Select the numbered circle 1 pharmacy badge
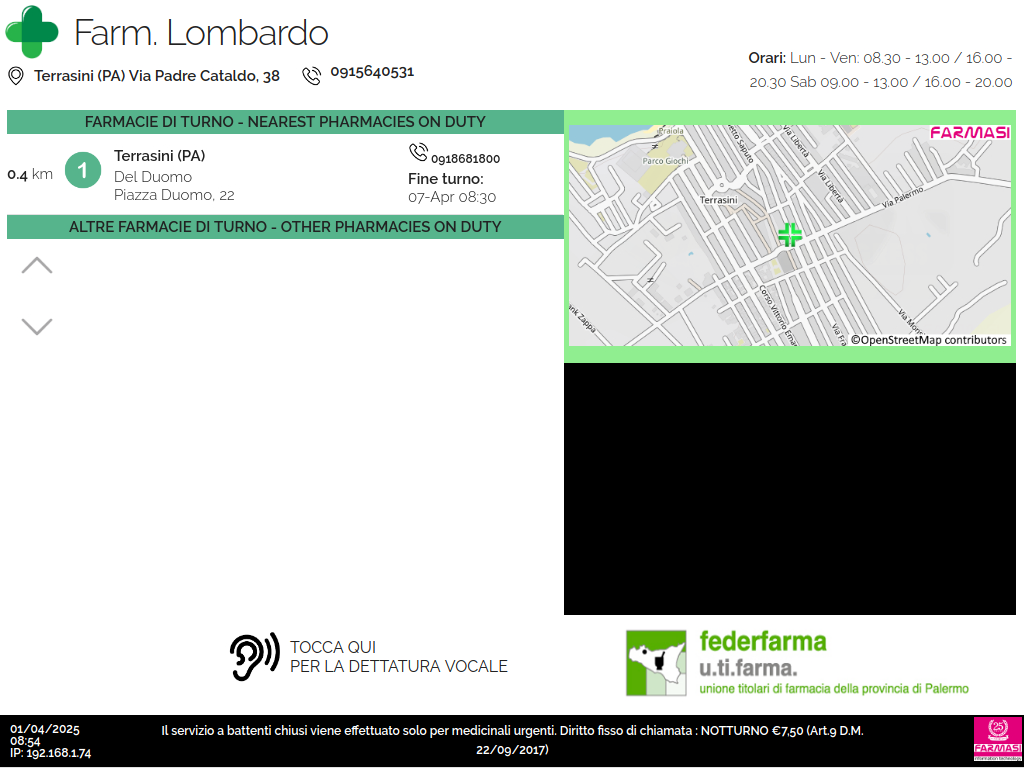 coord(83,171)
